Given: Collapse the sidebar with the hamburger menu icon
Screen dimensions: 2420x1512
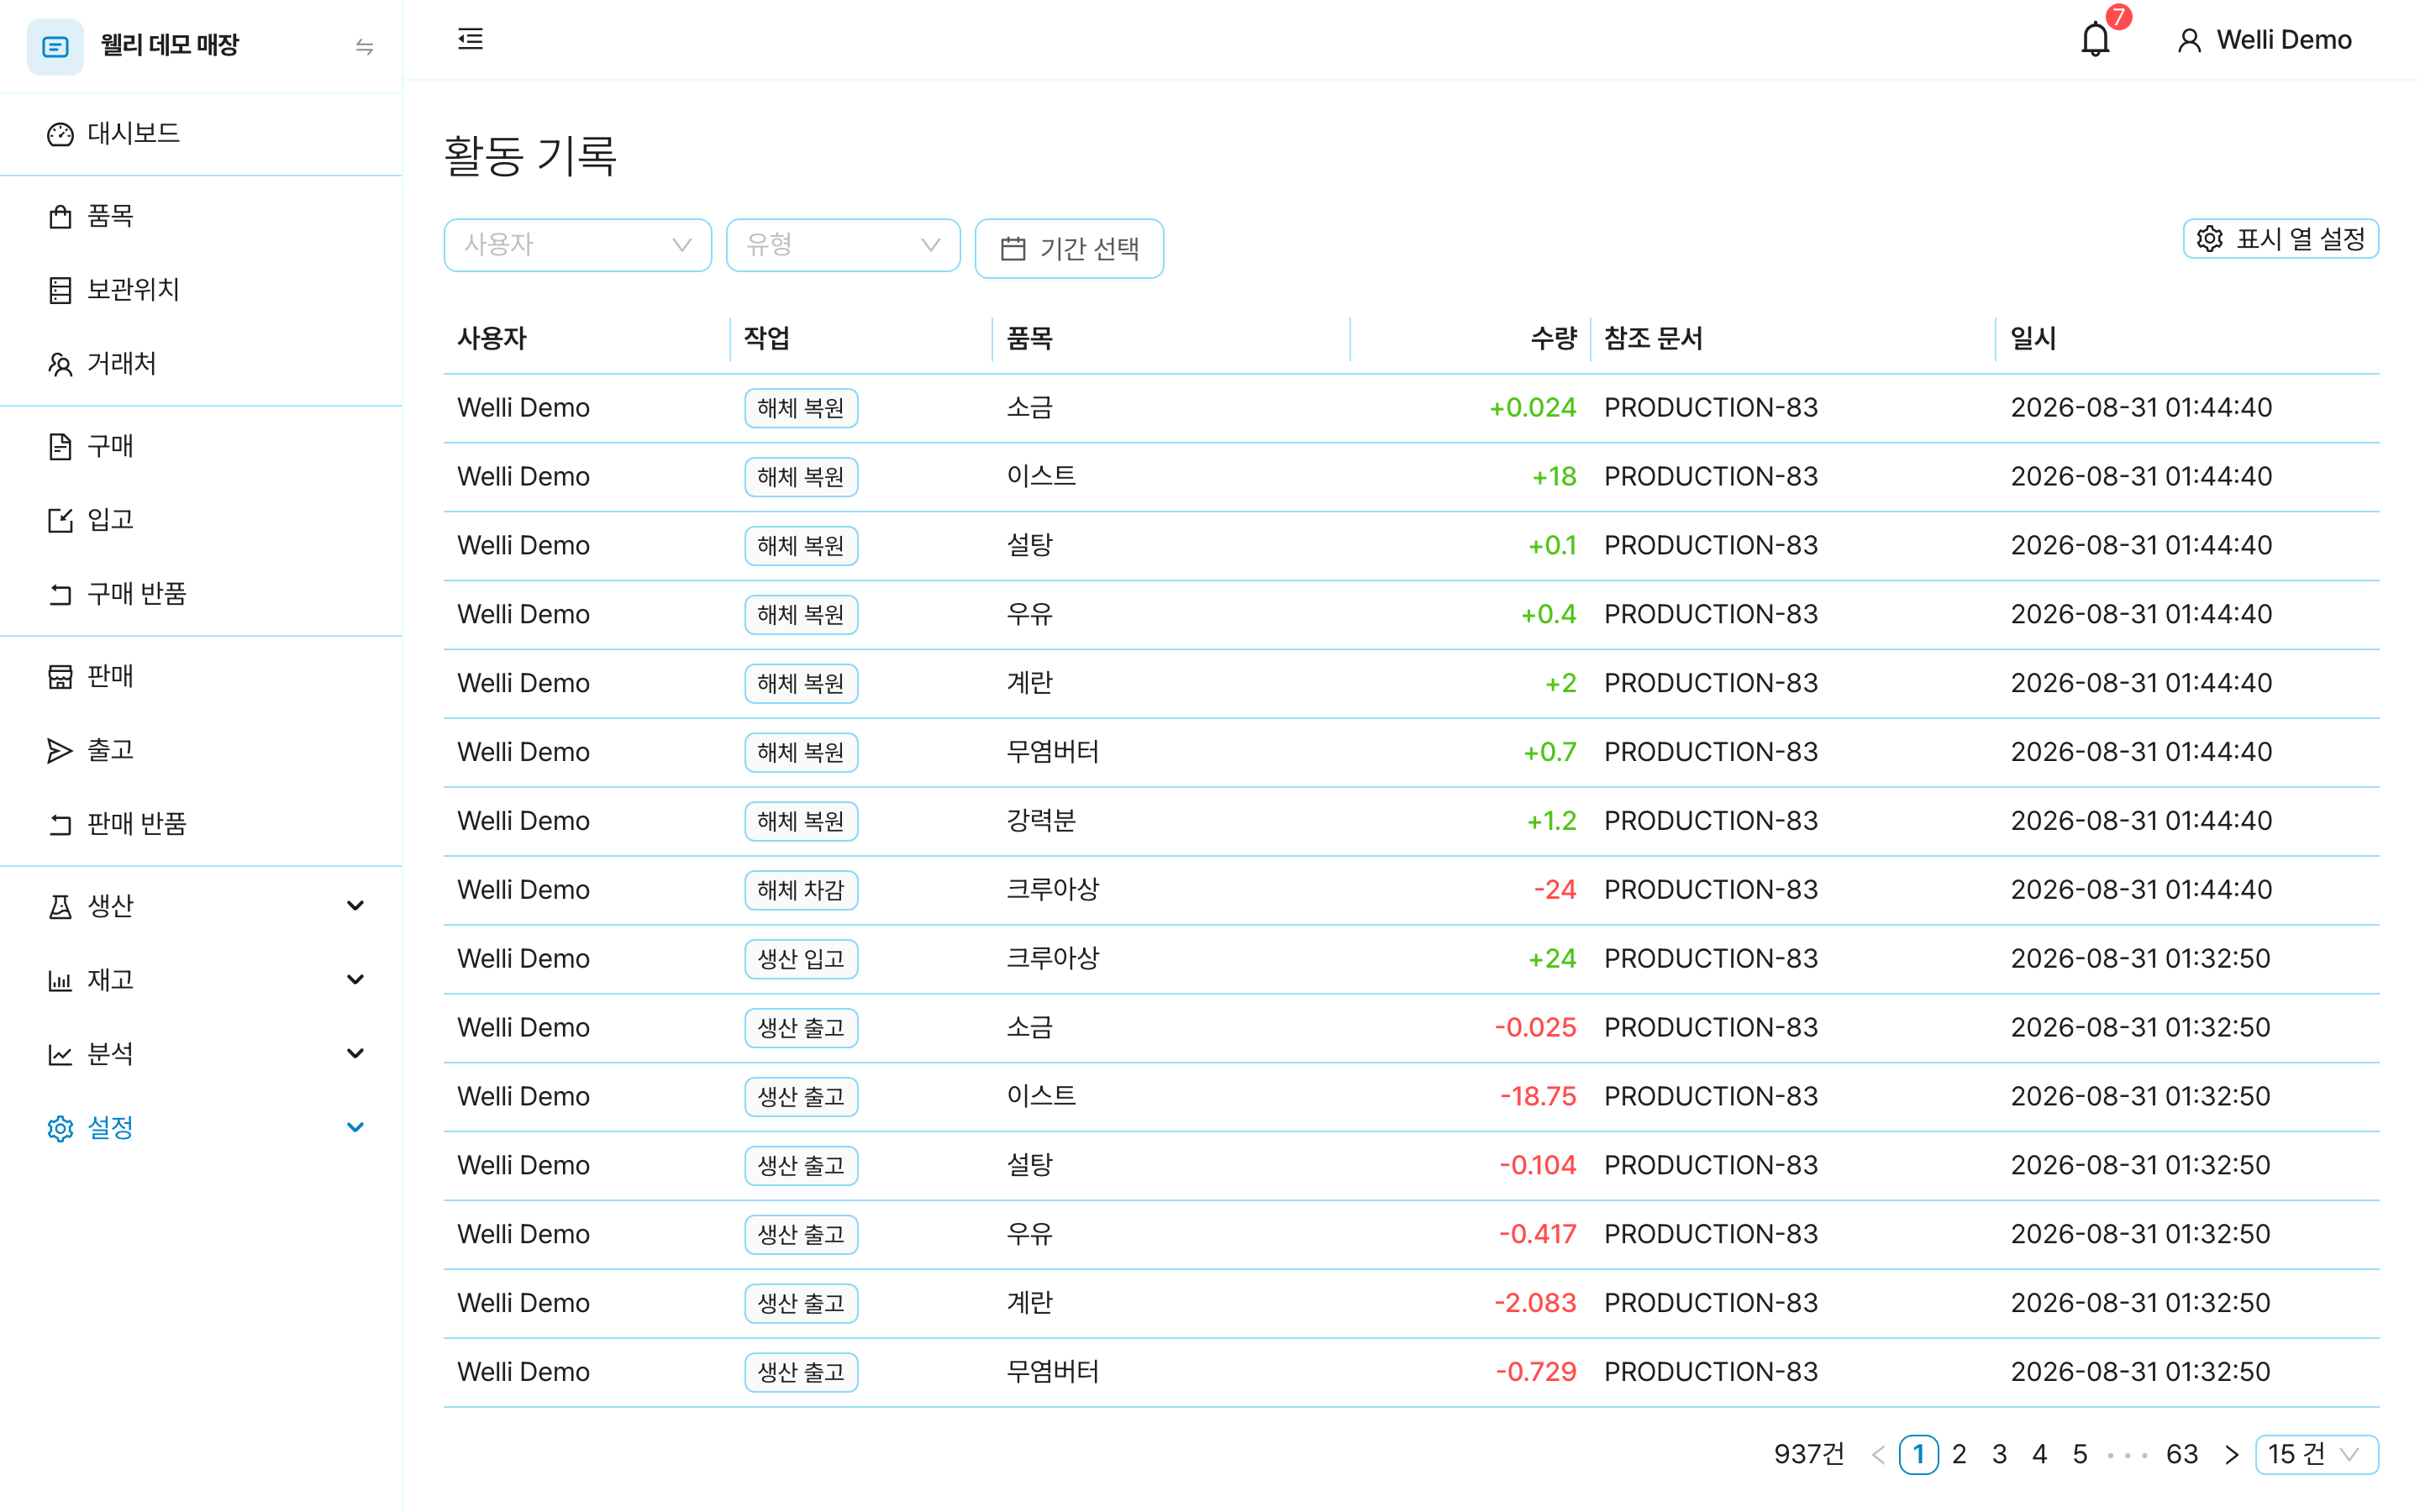Looking at the screenshot, I should coord(470,39).
